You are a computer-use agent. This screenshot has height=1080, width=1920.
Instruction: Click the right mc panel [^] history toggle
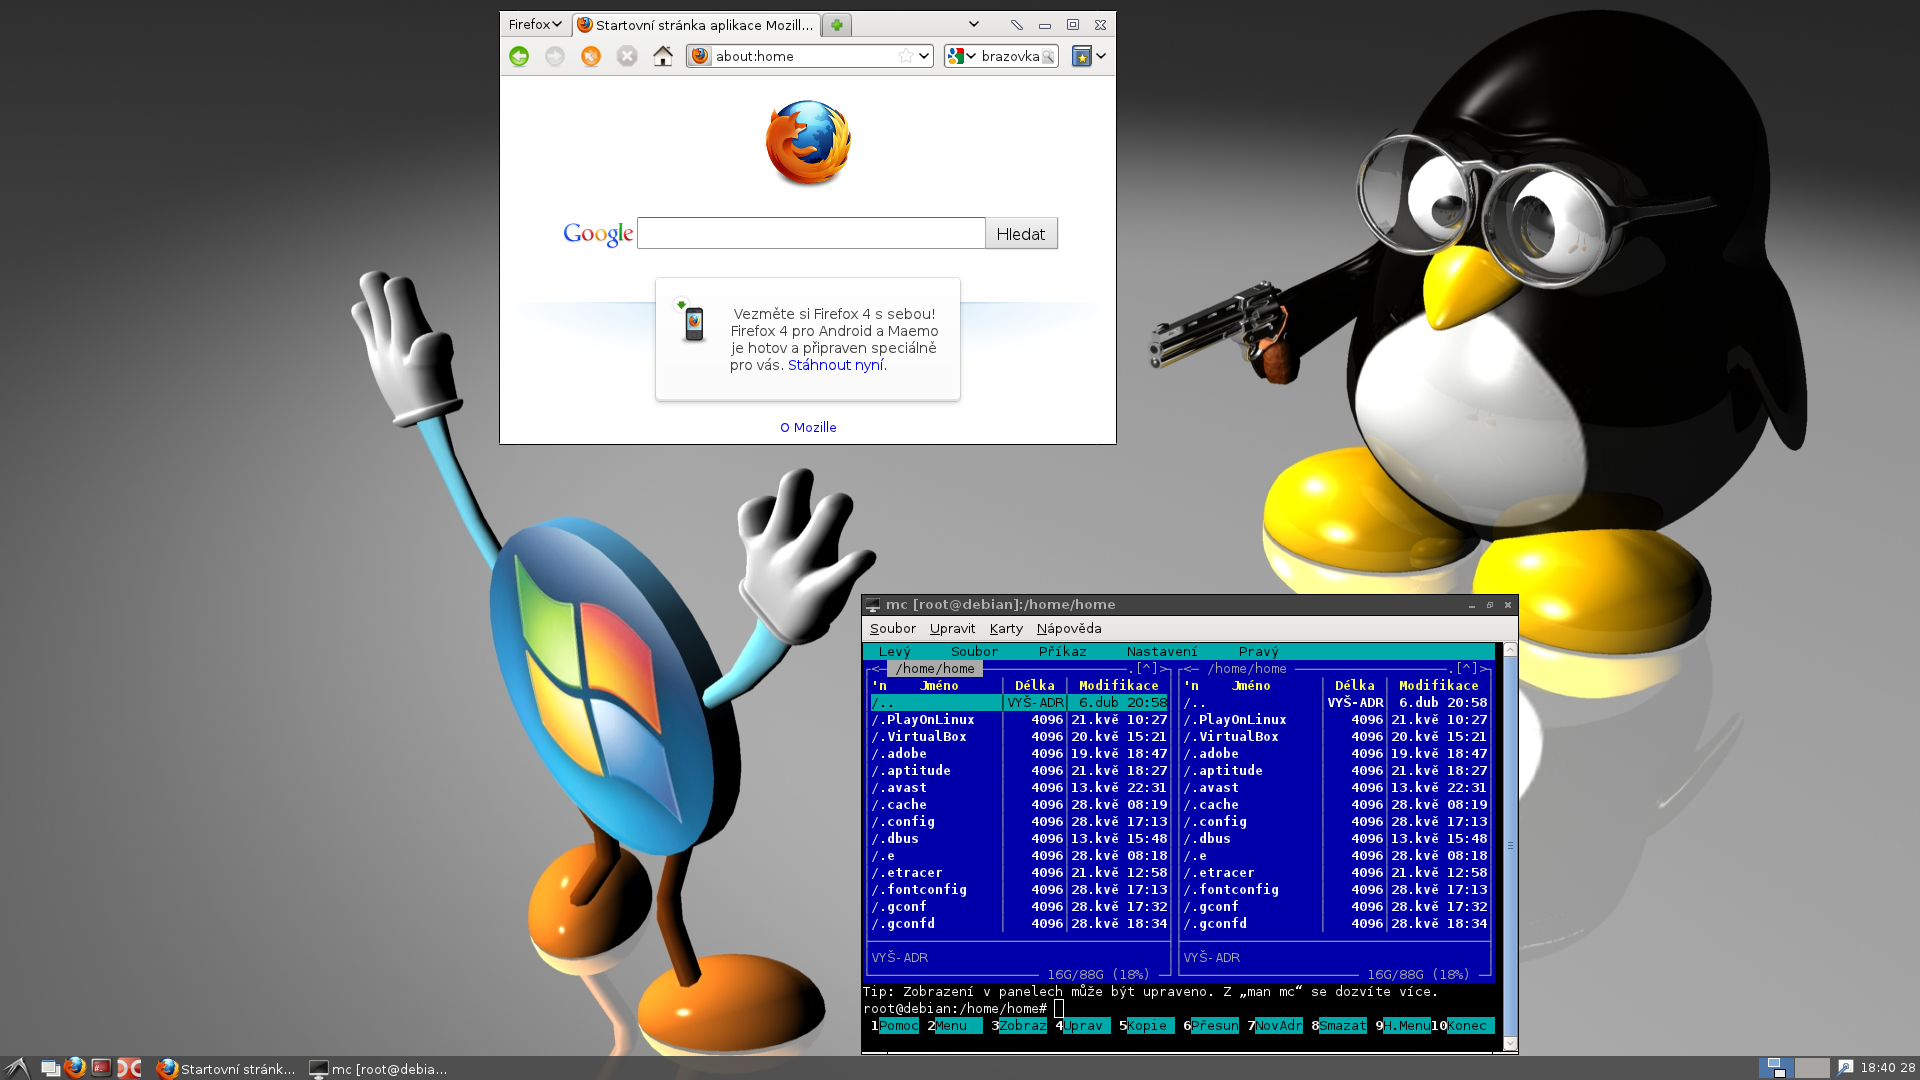(1467, 668)
